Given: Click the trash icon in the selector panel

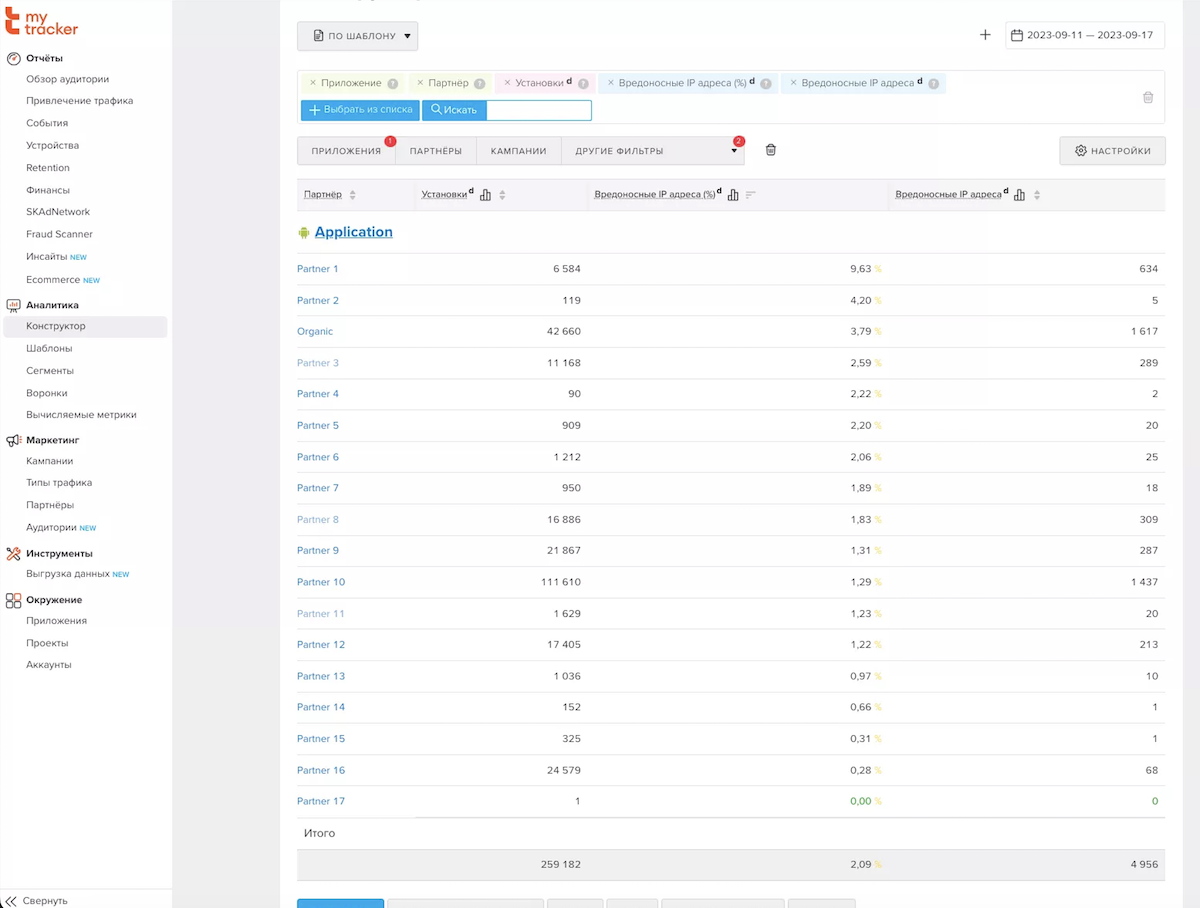Looking at the screenshot, I should click(1148, 97).
